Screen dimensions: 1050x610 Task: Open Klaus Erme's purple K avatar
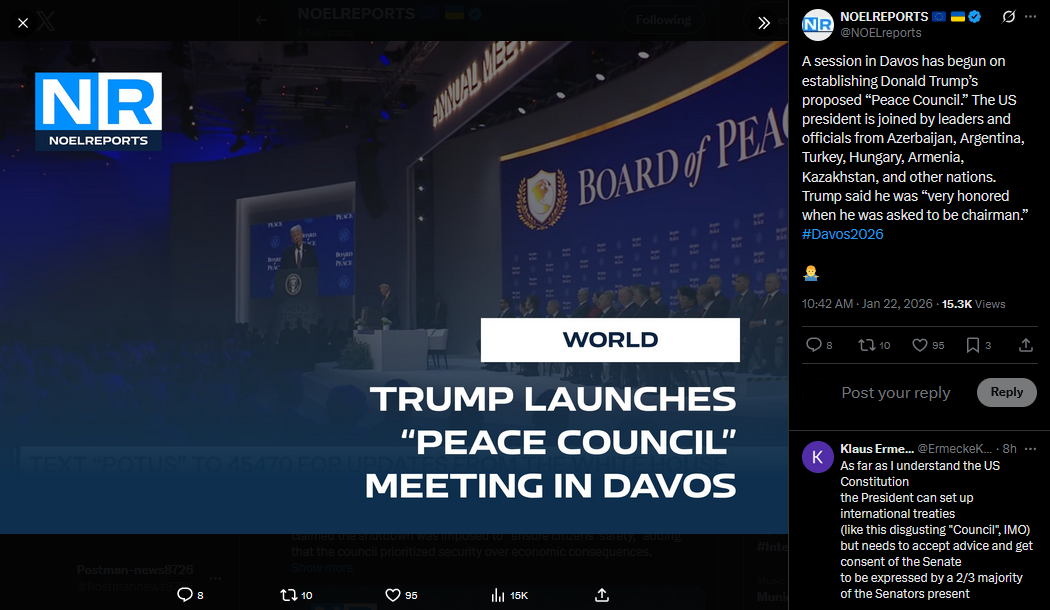[x=818, y=457]
